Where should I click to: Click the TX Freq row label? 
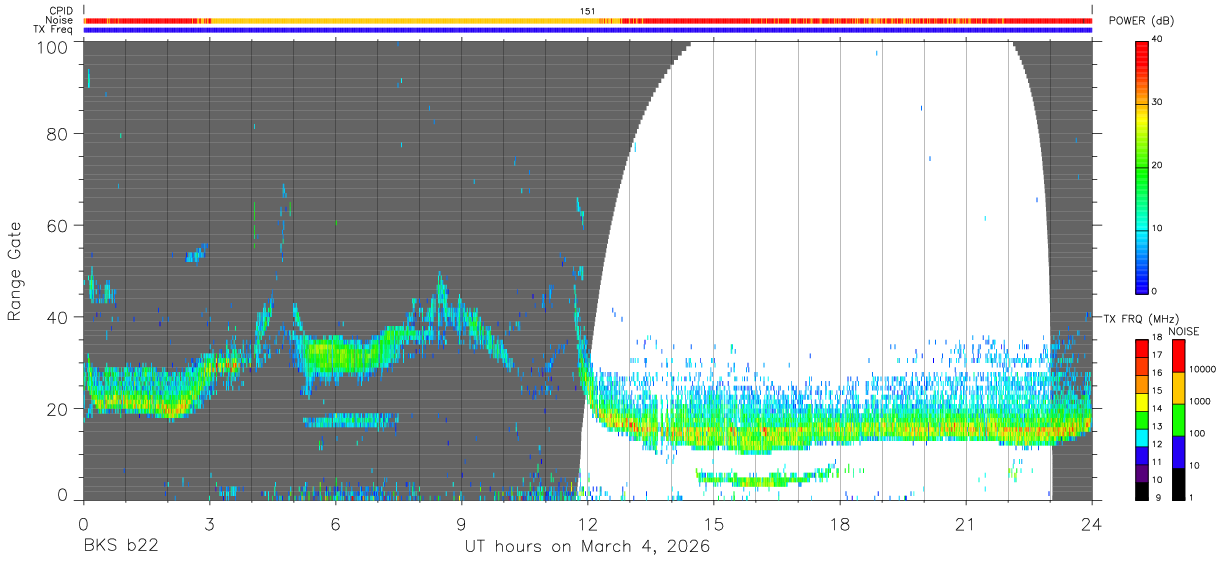tap(53, 30)
